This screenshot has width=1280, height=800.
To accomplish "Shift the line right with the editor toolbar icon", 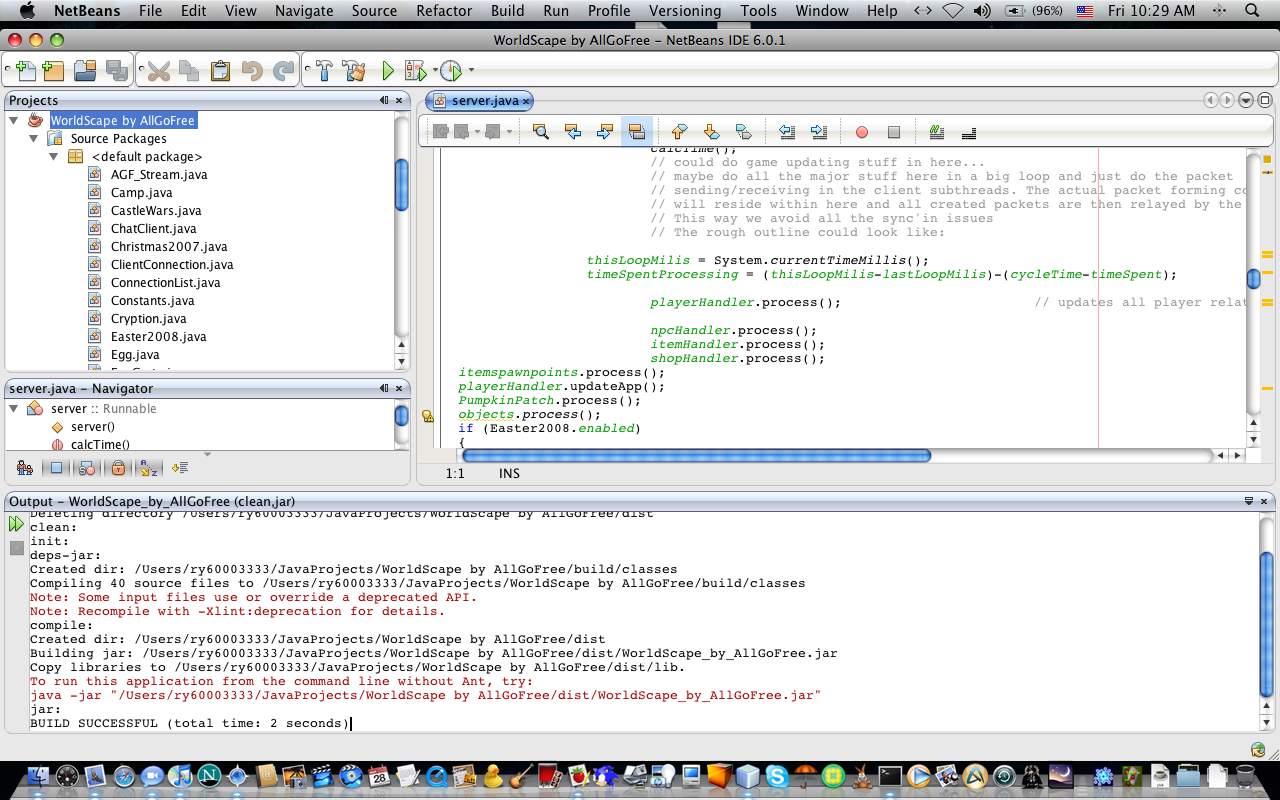I will [819, 131].
